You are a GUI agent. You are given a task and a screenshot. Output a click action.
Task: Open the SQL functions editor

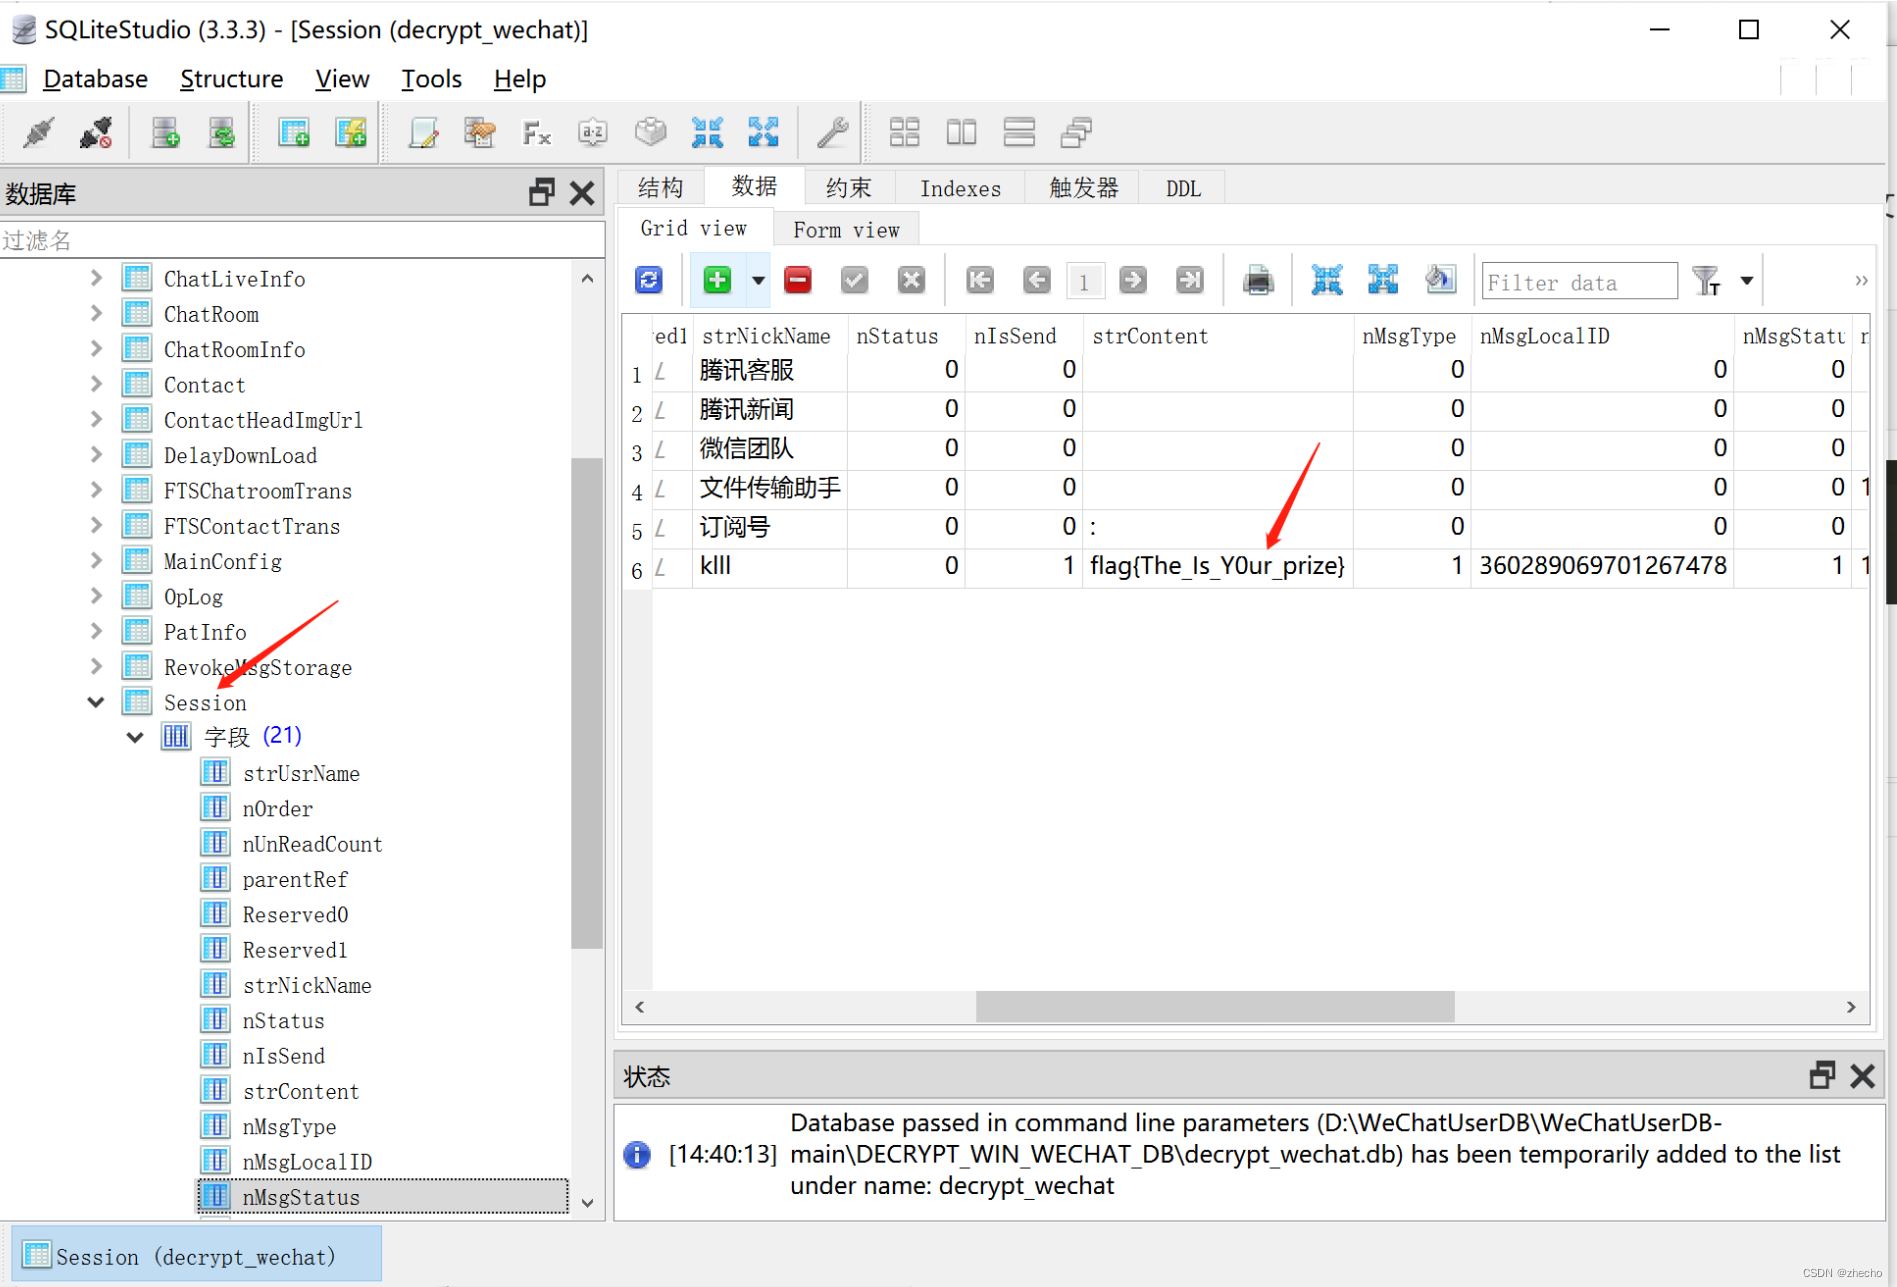coord(536,131)
